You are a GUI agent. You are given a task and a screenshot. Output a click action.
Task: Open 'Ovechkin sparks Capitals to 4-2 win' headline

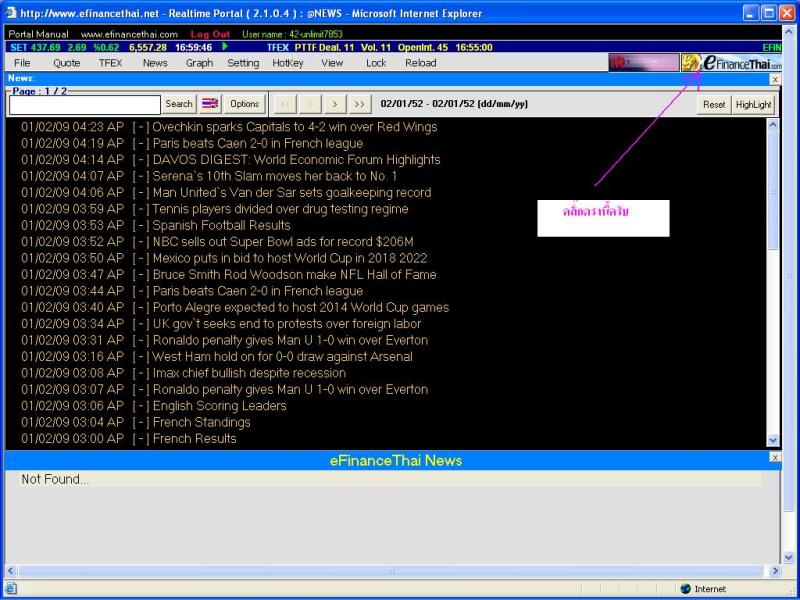pyautogui.click(x=294, y=127)
